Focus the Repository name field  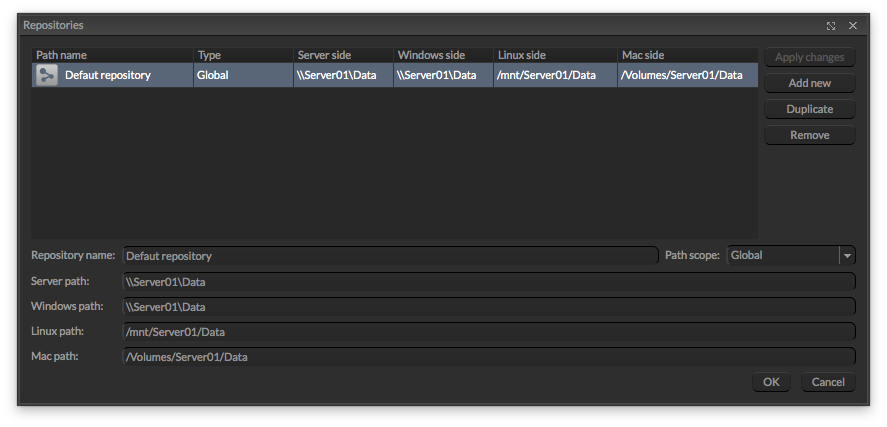[390, 256]
